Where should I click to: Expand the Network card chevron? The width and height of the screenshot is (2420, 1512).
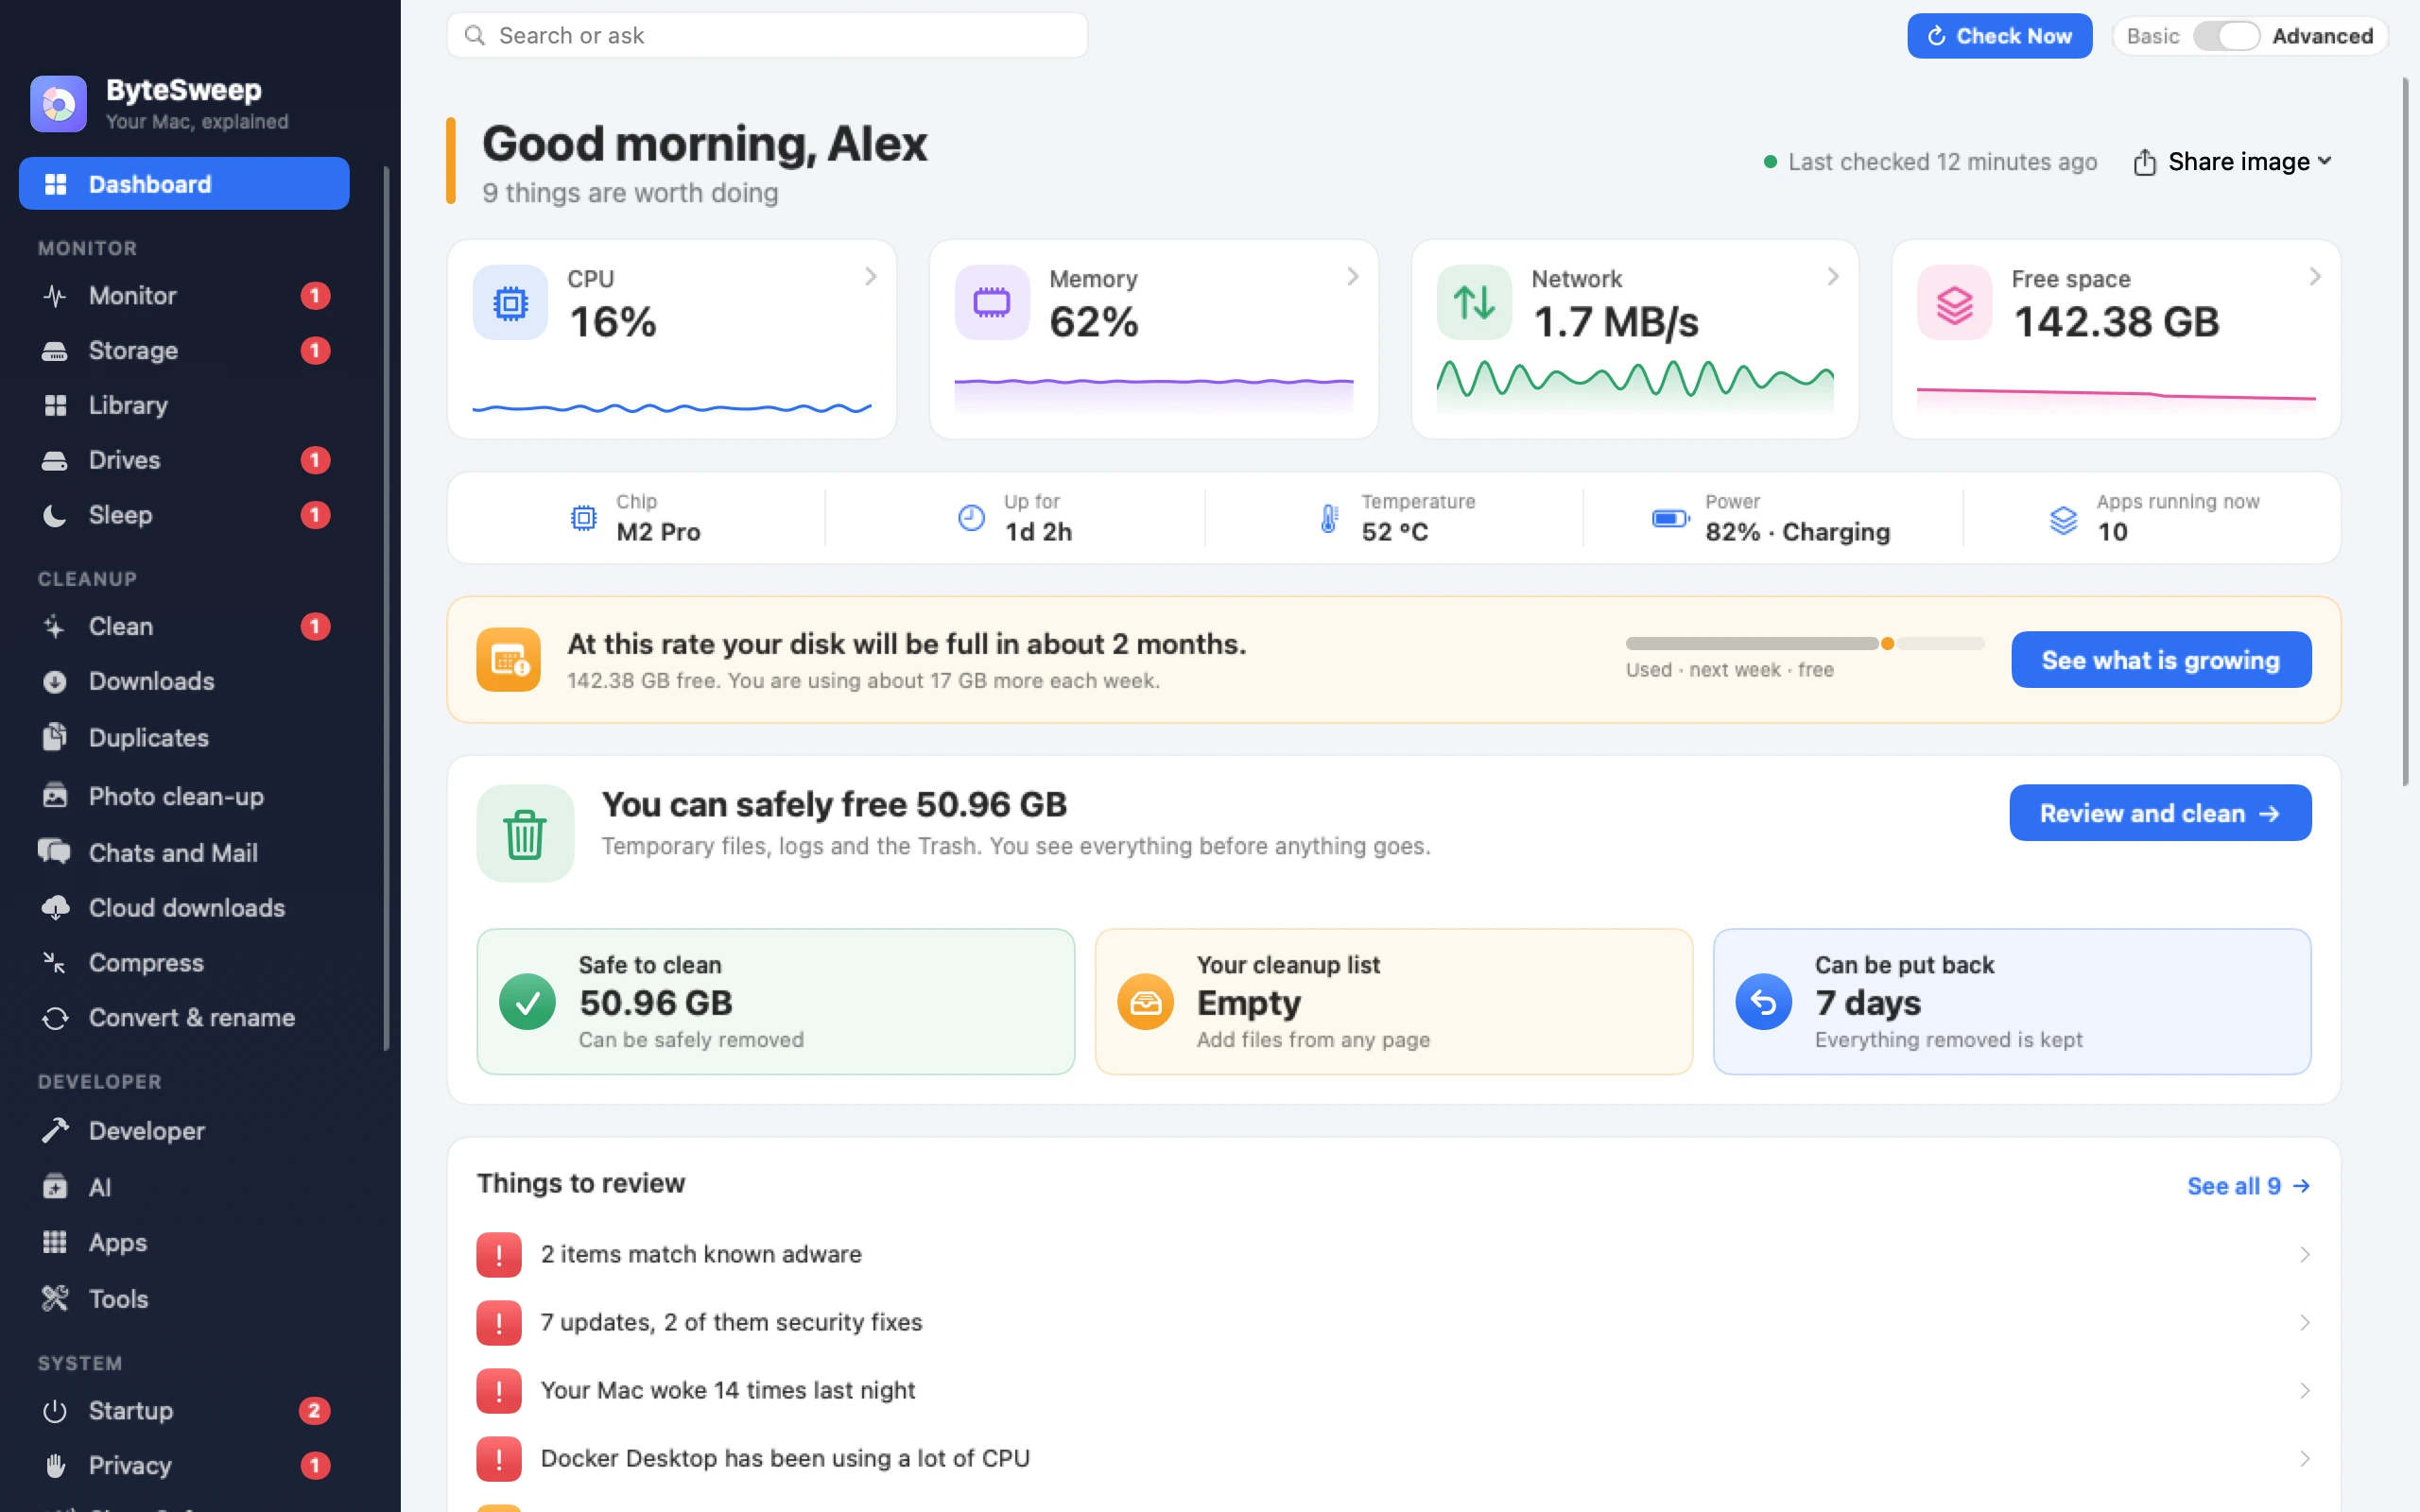pos(1832,277)
